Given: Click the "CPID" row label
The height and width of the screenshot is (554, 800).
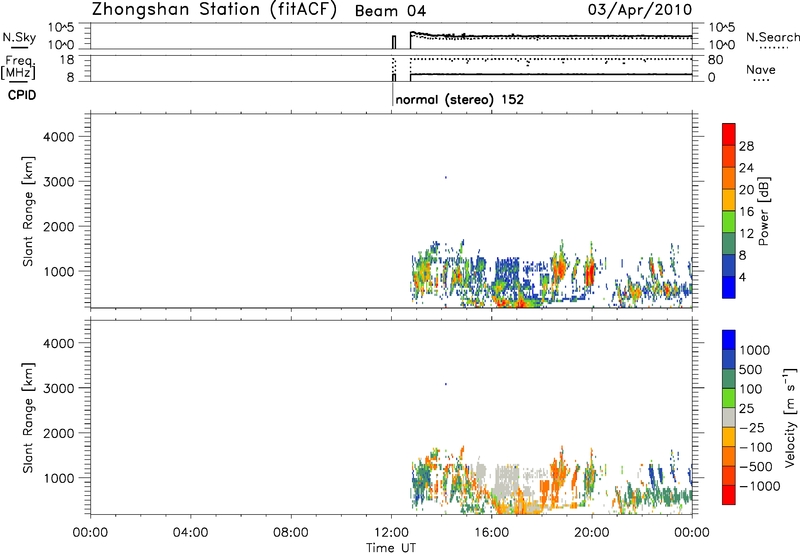Looking at the screenshot, I should point(22,95).
